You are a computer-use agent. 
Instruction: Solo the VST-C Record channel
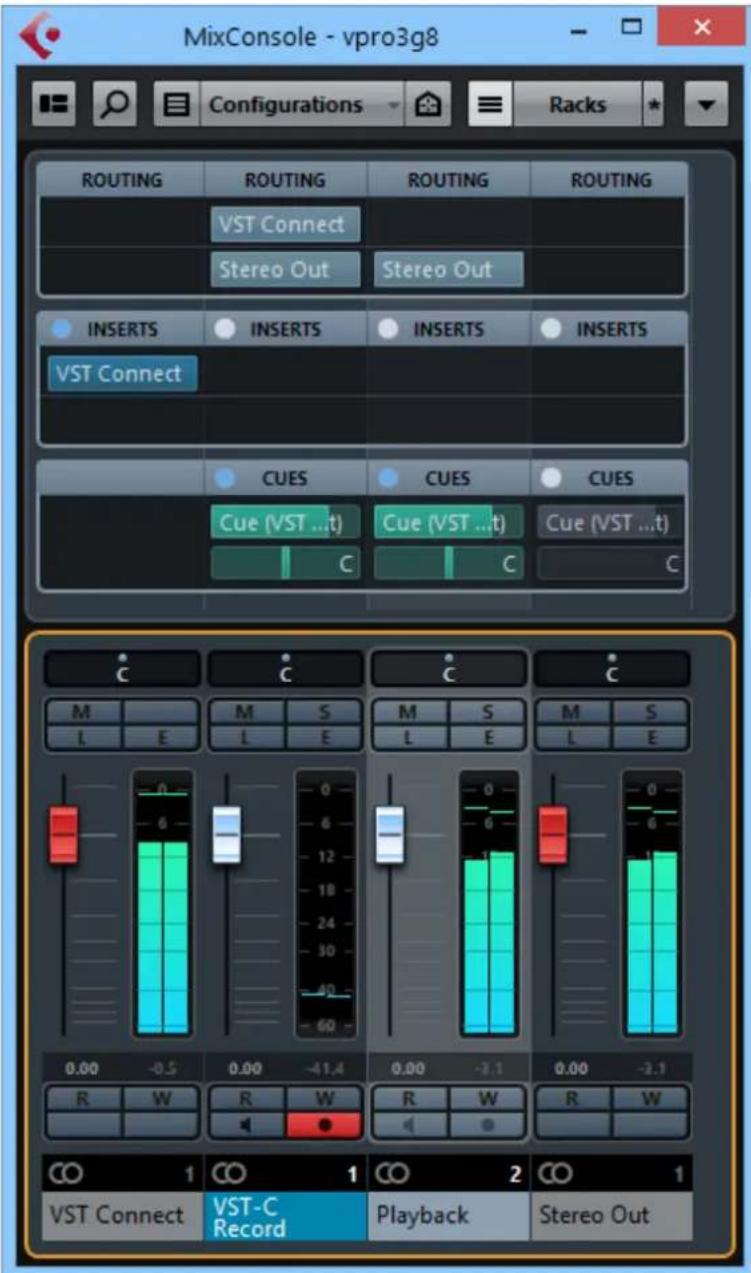coord(324,712)
